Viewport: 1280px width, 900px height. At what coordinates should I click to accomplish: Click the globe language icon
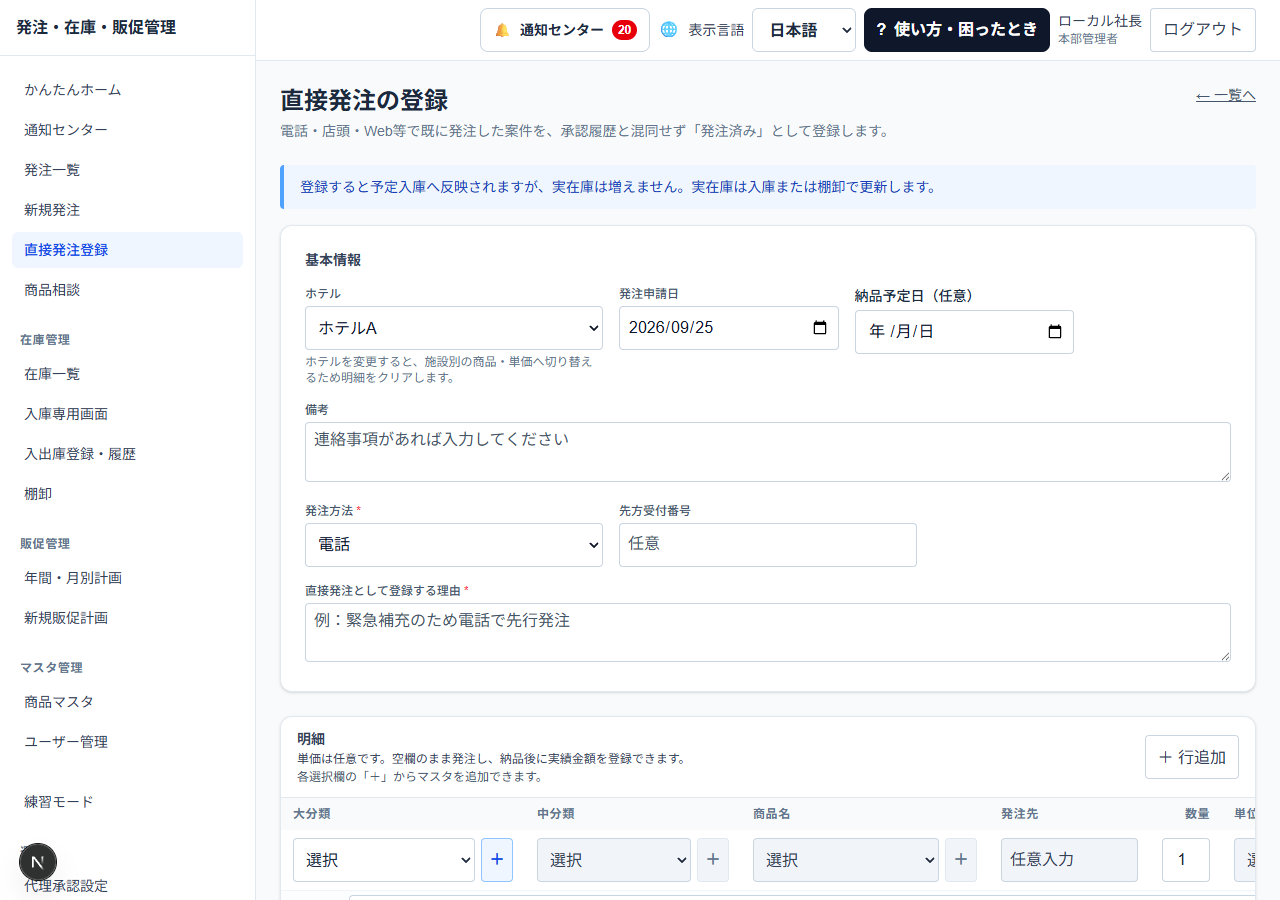pos(669,30)
